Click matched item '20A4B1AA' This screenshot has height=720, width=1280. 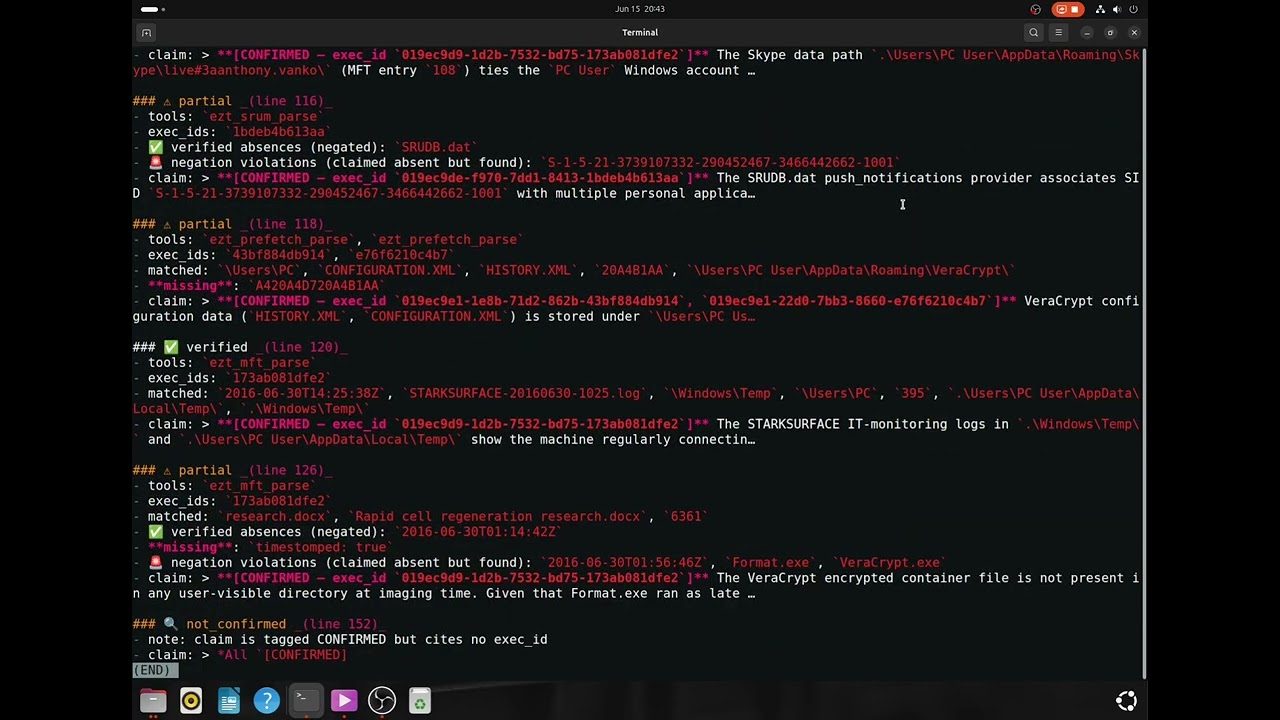(x=632, y=270)
